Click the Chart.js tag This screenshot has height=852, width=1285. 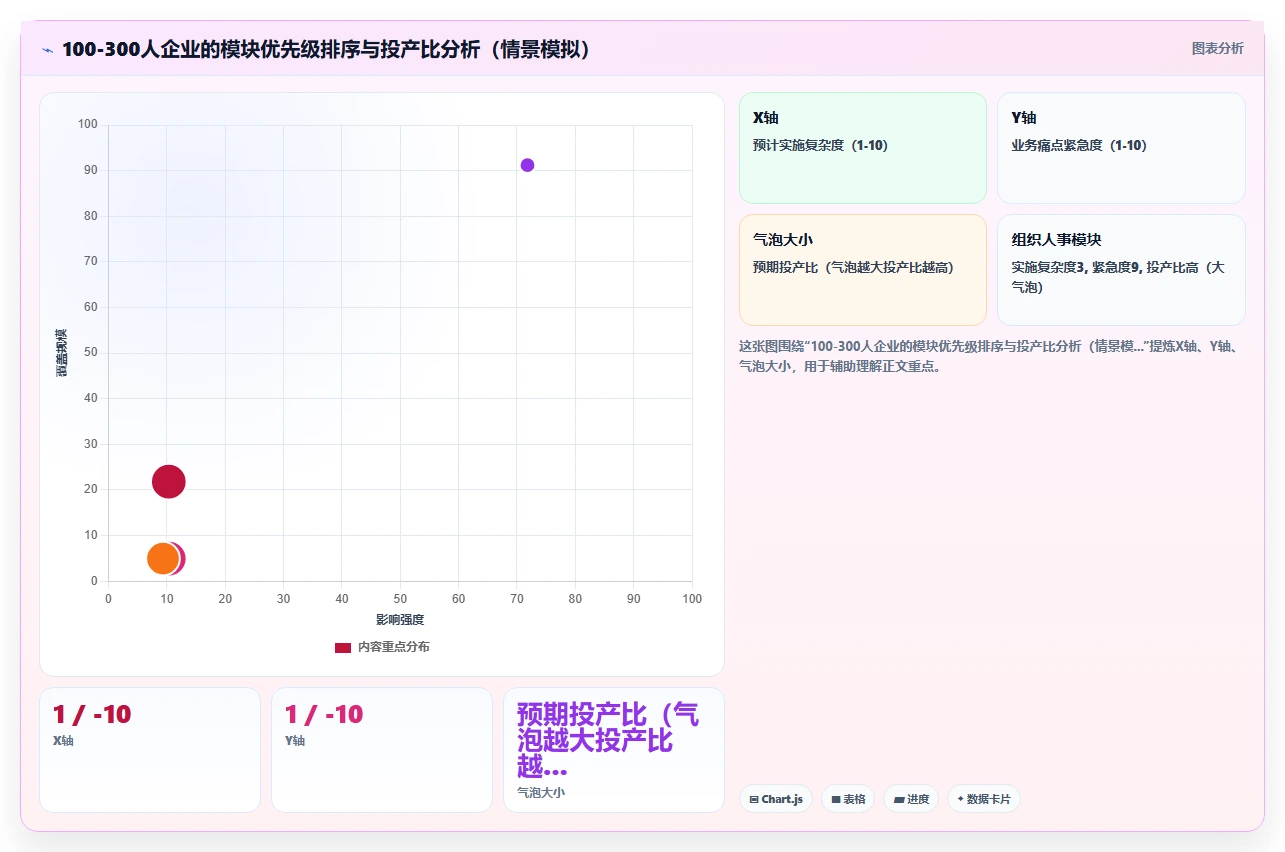[x=776, y=799]
